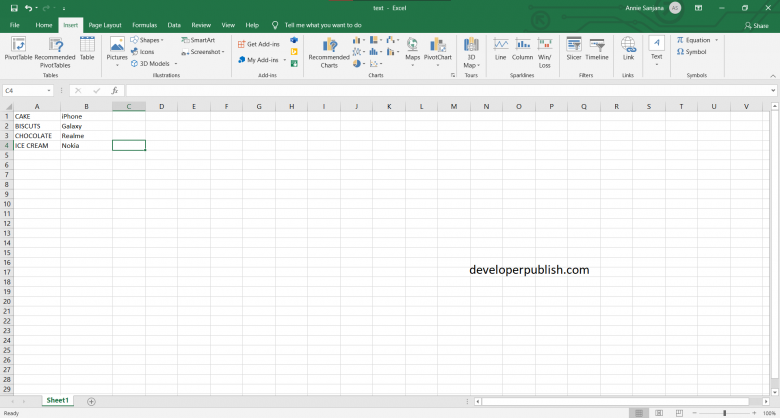Image resolution: width=780 pixels, height=418 pixels.
Task: Insert a Column sparkline
Action: click(x=522, y=49)
